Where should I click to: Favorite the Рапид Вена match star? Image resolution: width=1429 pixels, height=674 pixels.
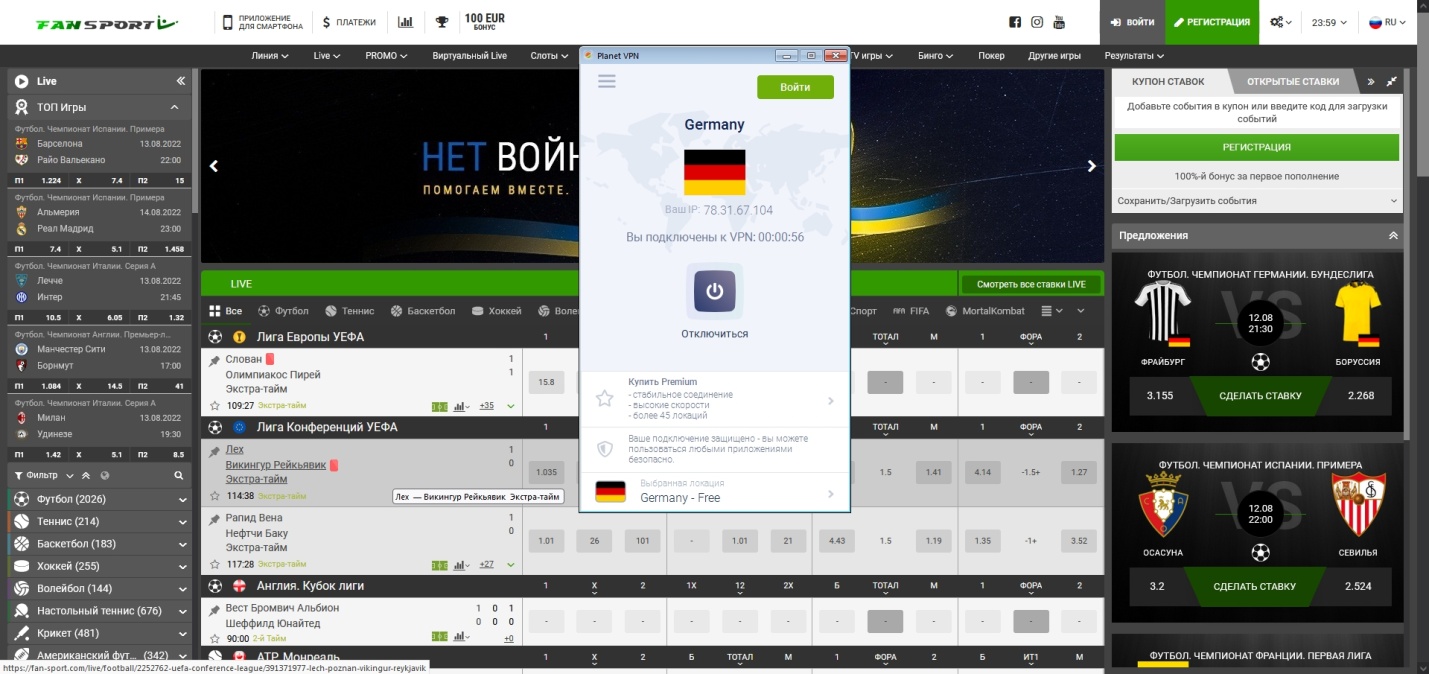214,564
